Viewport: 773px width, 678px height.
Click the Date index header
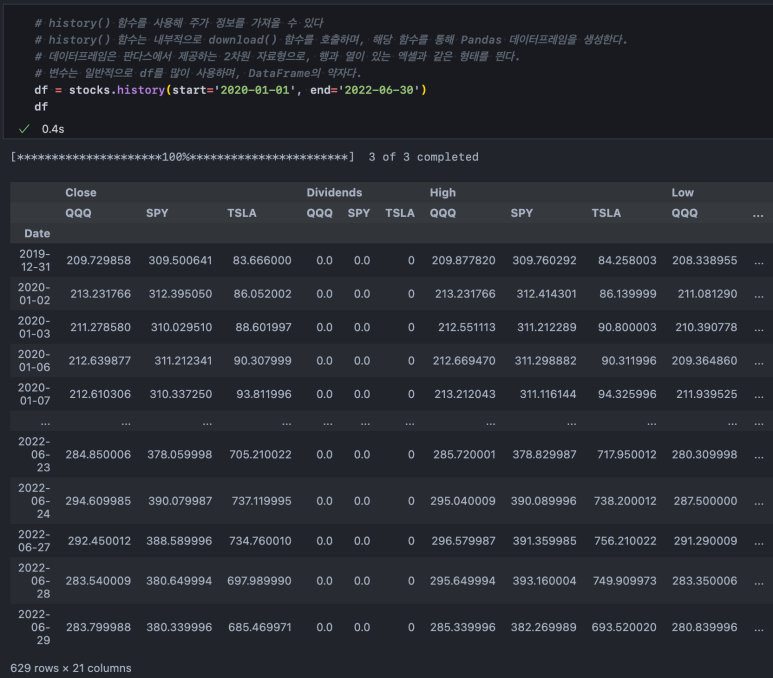(37, 233)
